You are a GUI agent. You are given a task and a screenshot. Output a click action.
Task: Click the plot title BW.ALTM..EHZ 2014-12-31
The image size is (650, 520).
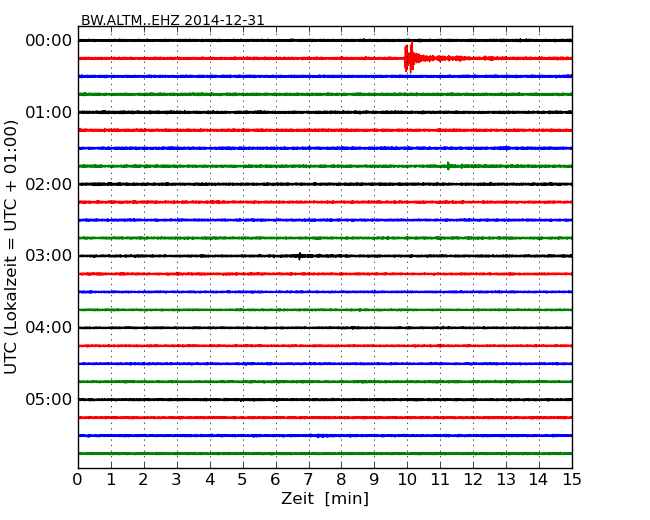tap(172, 20)
